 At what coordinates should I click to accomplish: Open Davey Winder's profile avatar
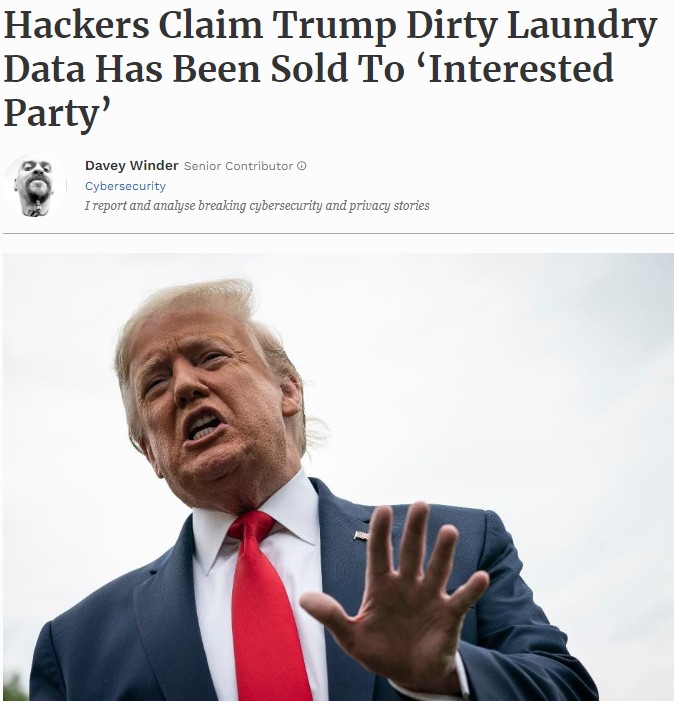click(35, 185)
